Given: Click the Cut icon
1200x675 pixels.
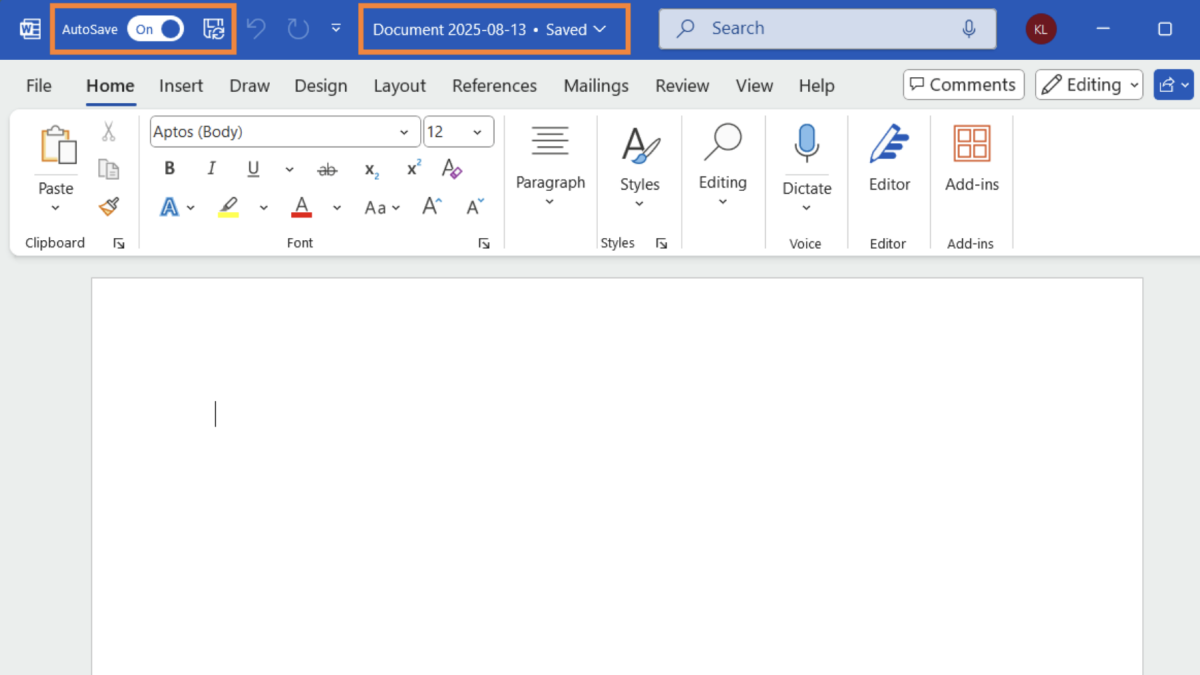Looking at the screenshot, I should [x=108, y=131].
